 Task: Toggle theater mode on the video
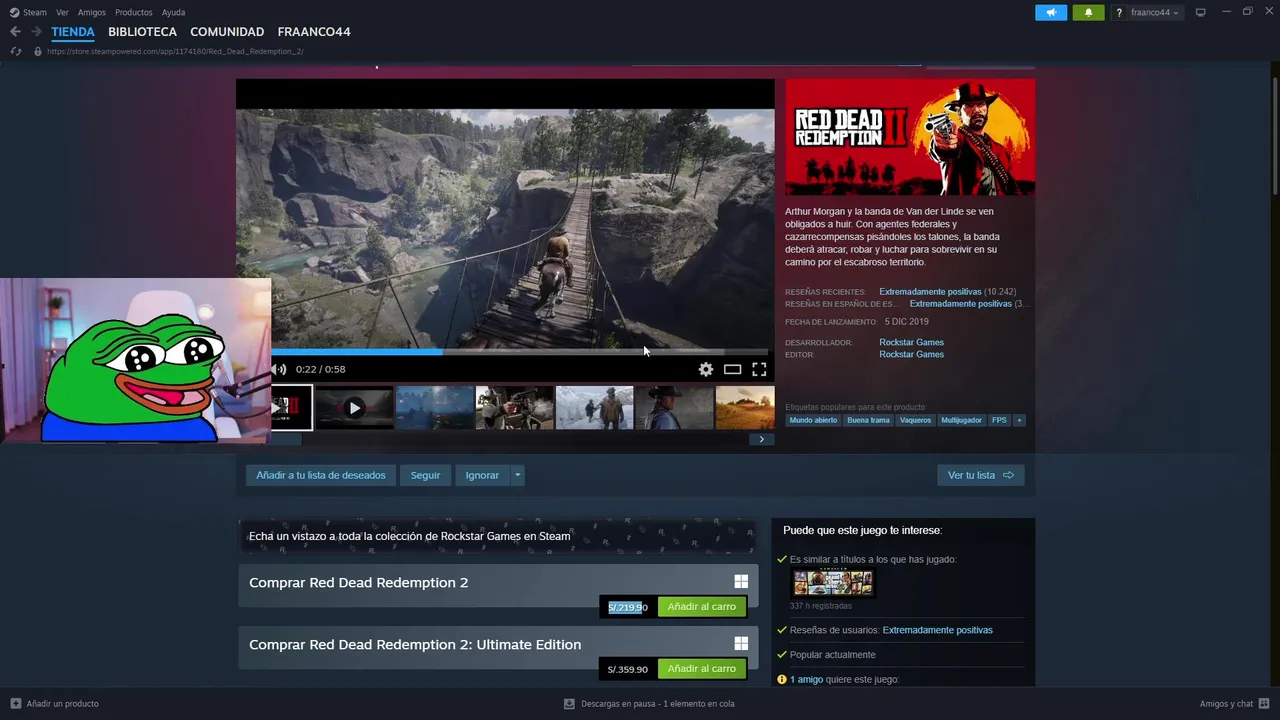[732, 369]
